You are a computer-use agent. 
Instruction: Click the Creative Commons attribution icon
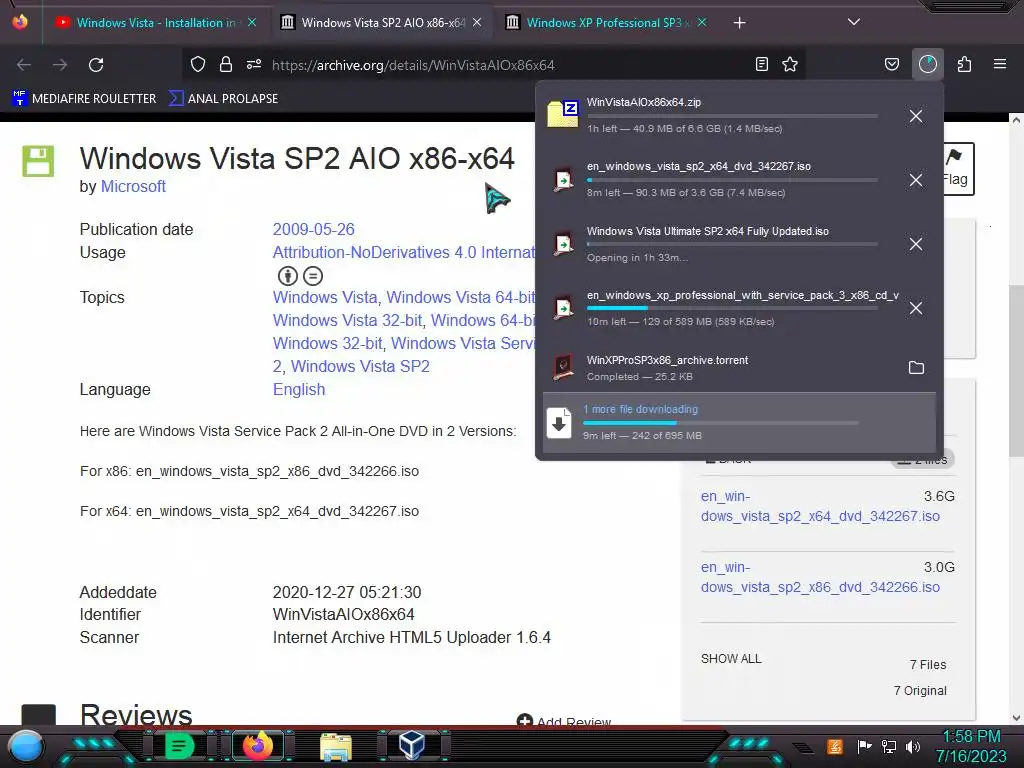[288, 276]
